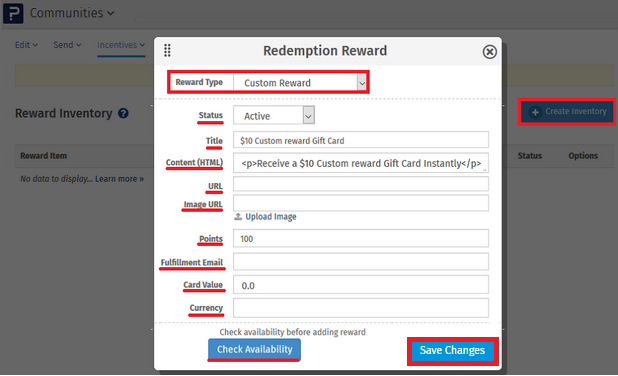618x376 pixels.
Task: Click the Image URL input field
Action: [x=361, y=203]
